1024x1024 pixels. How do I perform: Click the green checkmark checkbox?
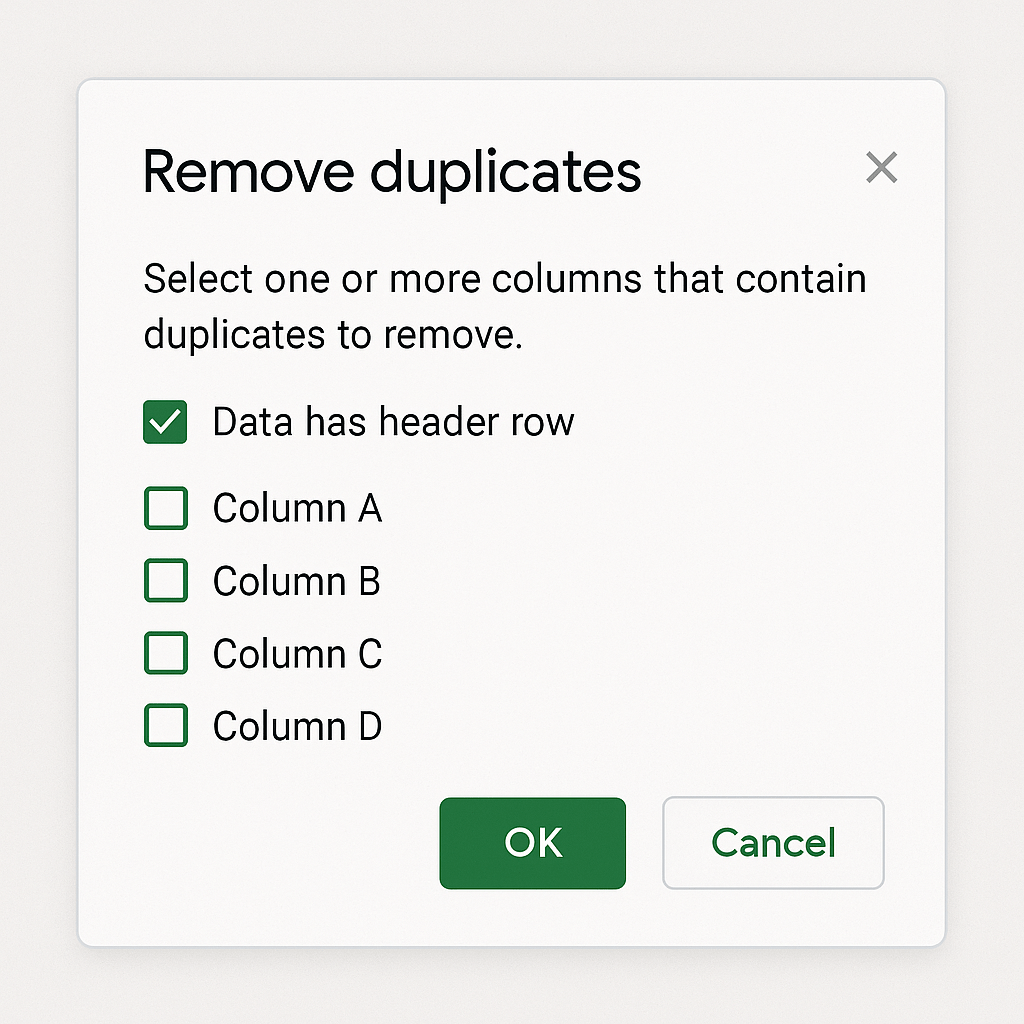pyautogui.click(x=165, y=422)
